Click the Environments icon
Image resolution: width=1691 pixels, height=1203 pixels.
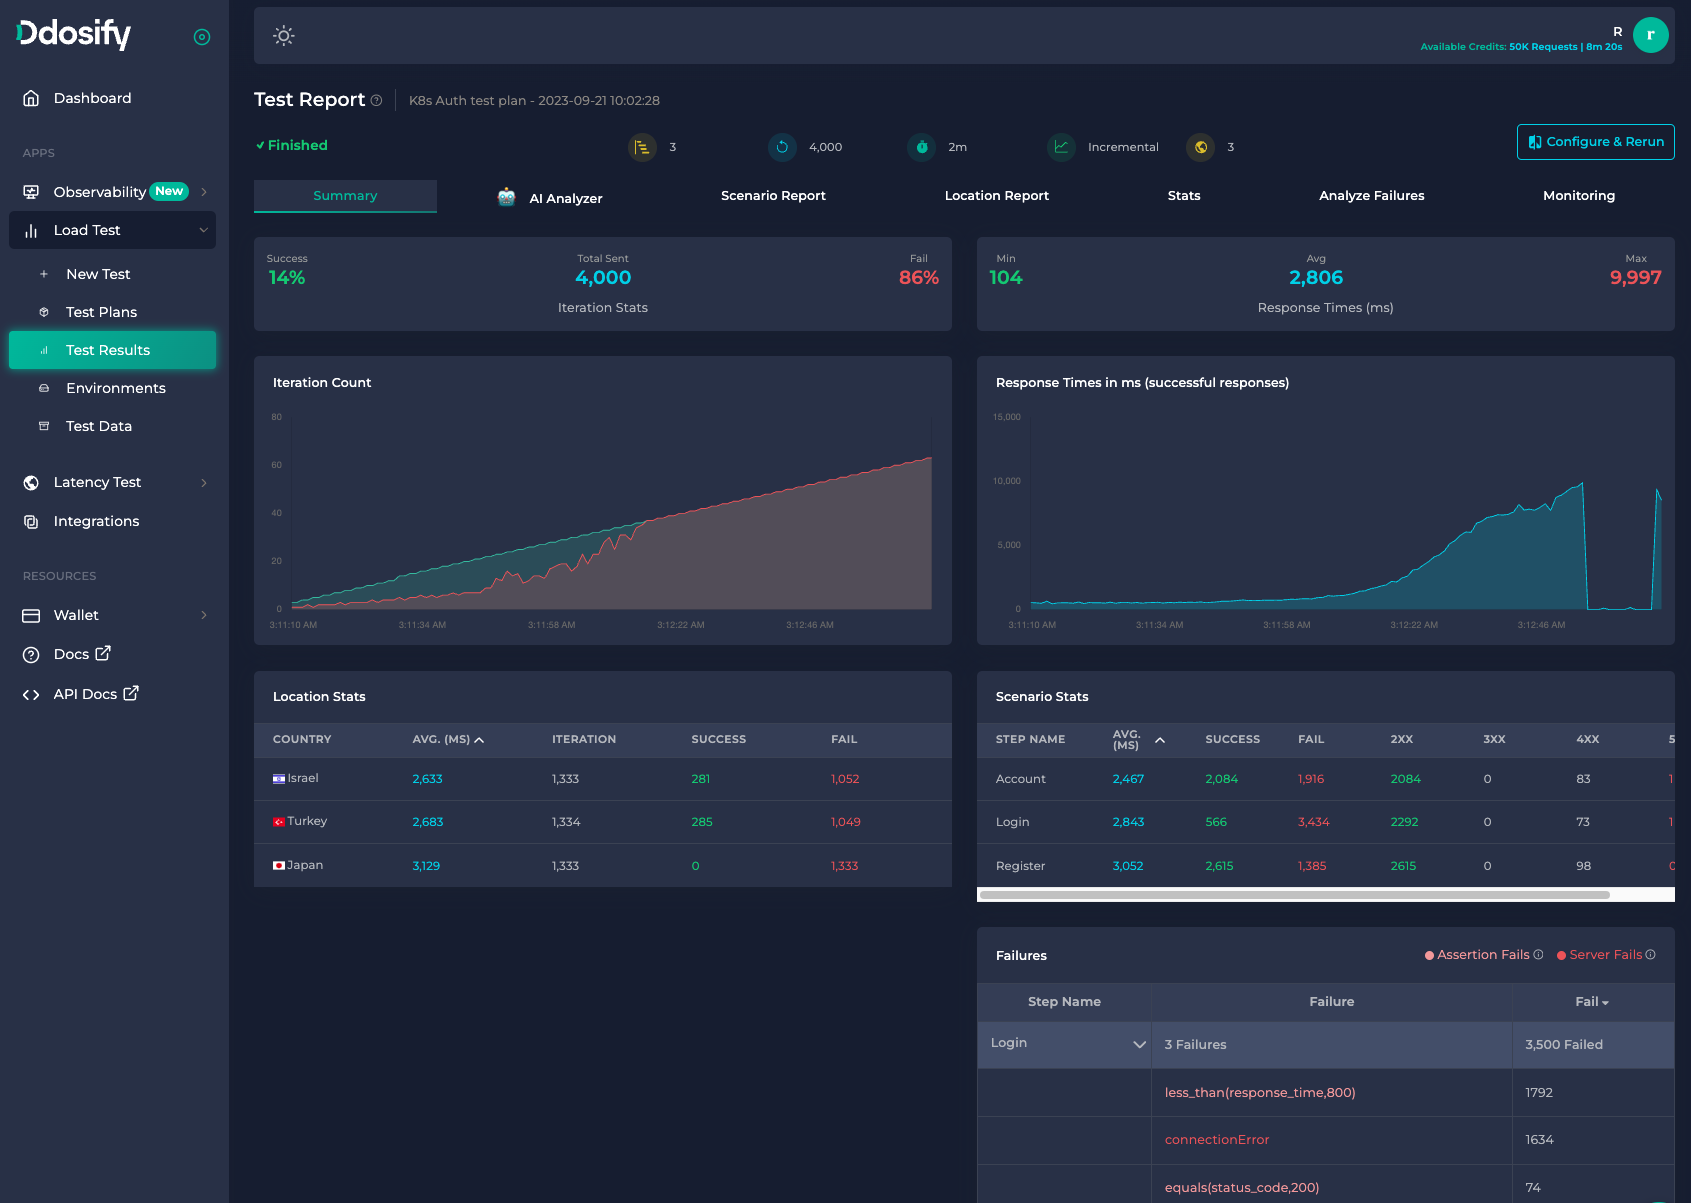(44, 388)
